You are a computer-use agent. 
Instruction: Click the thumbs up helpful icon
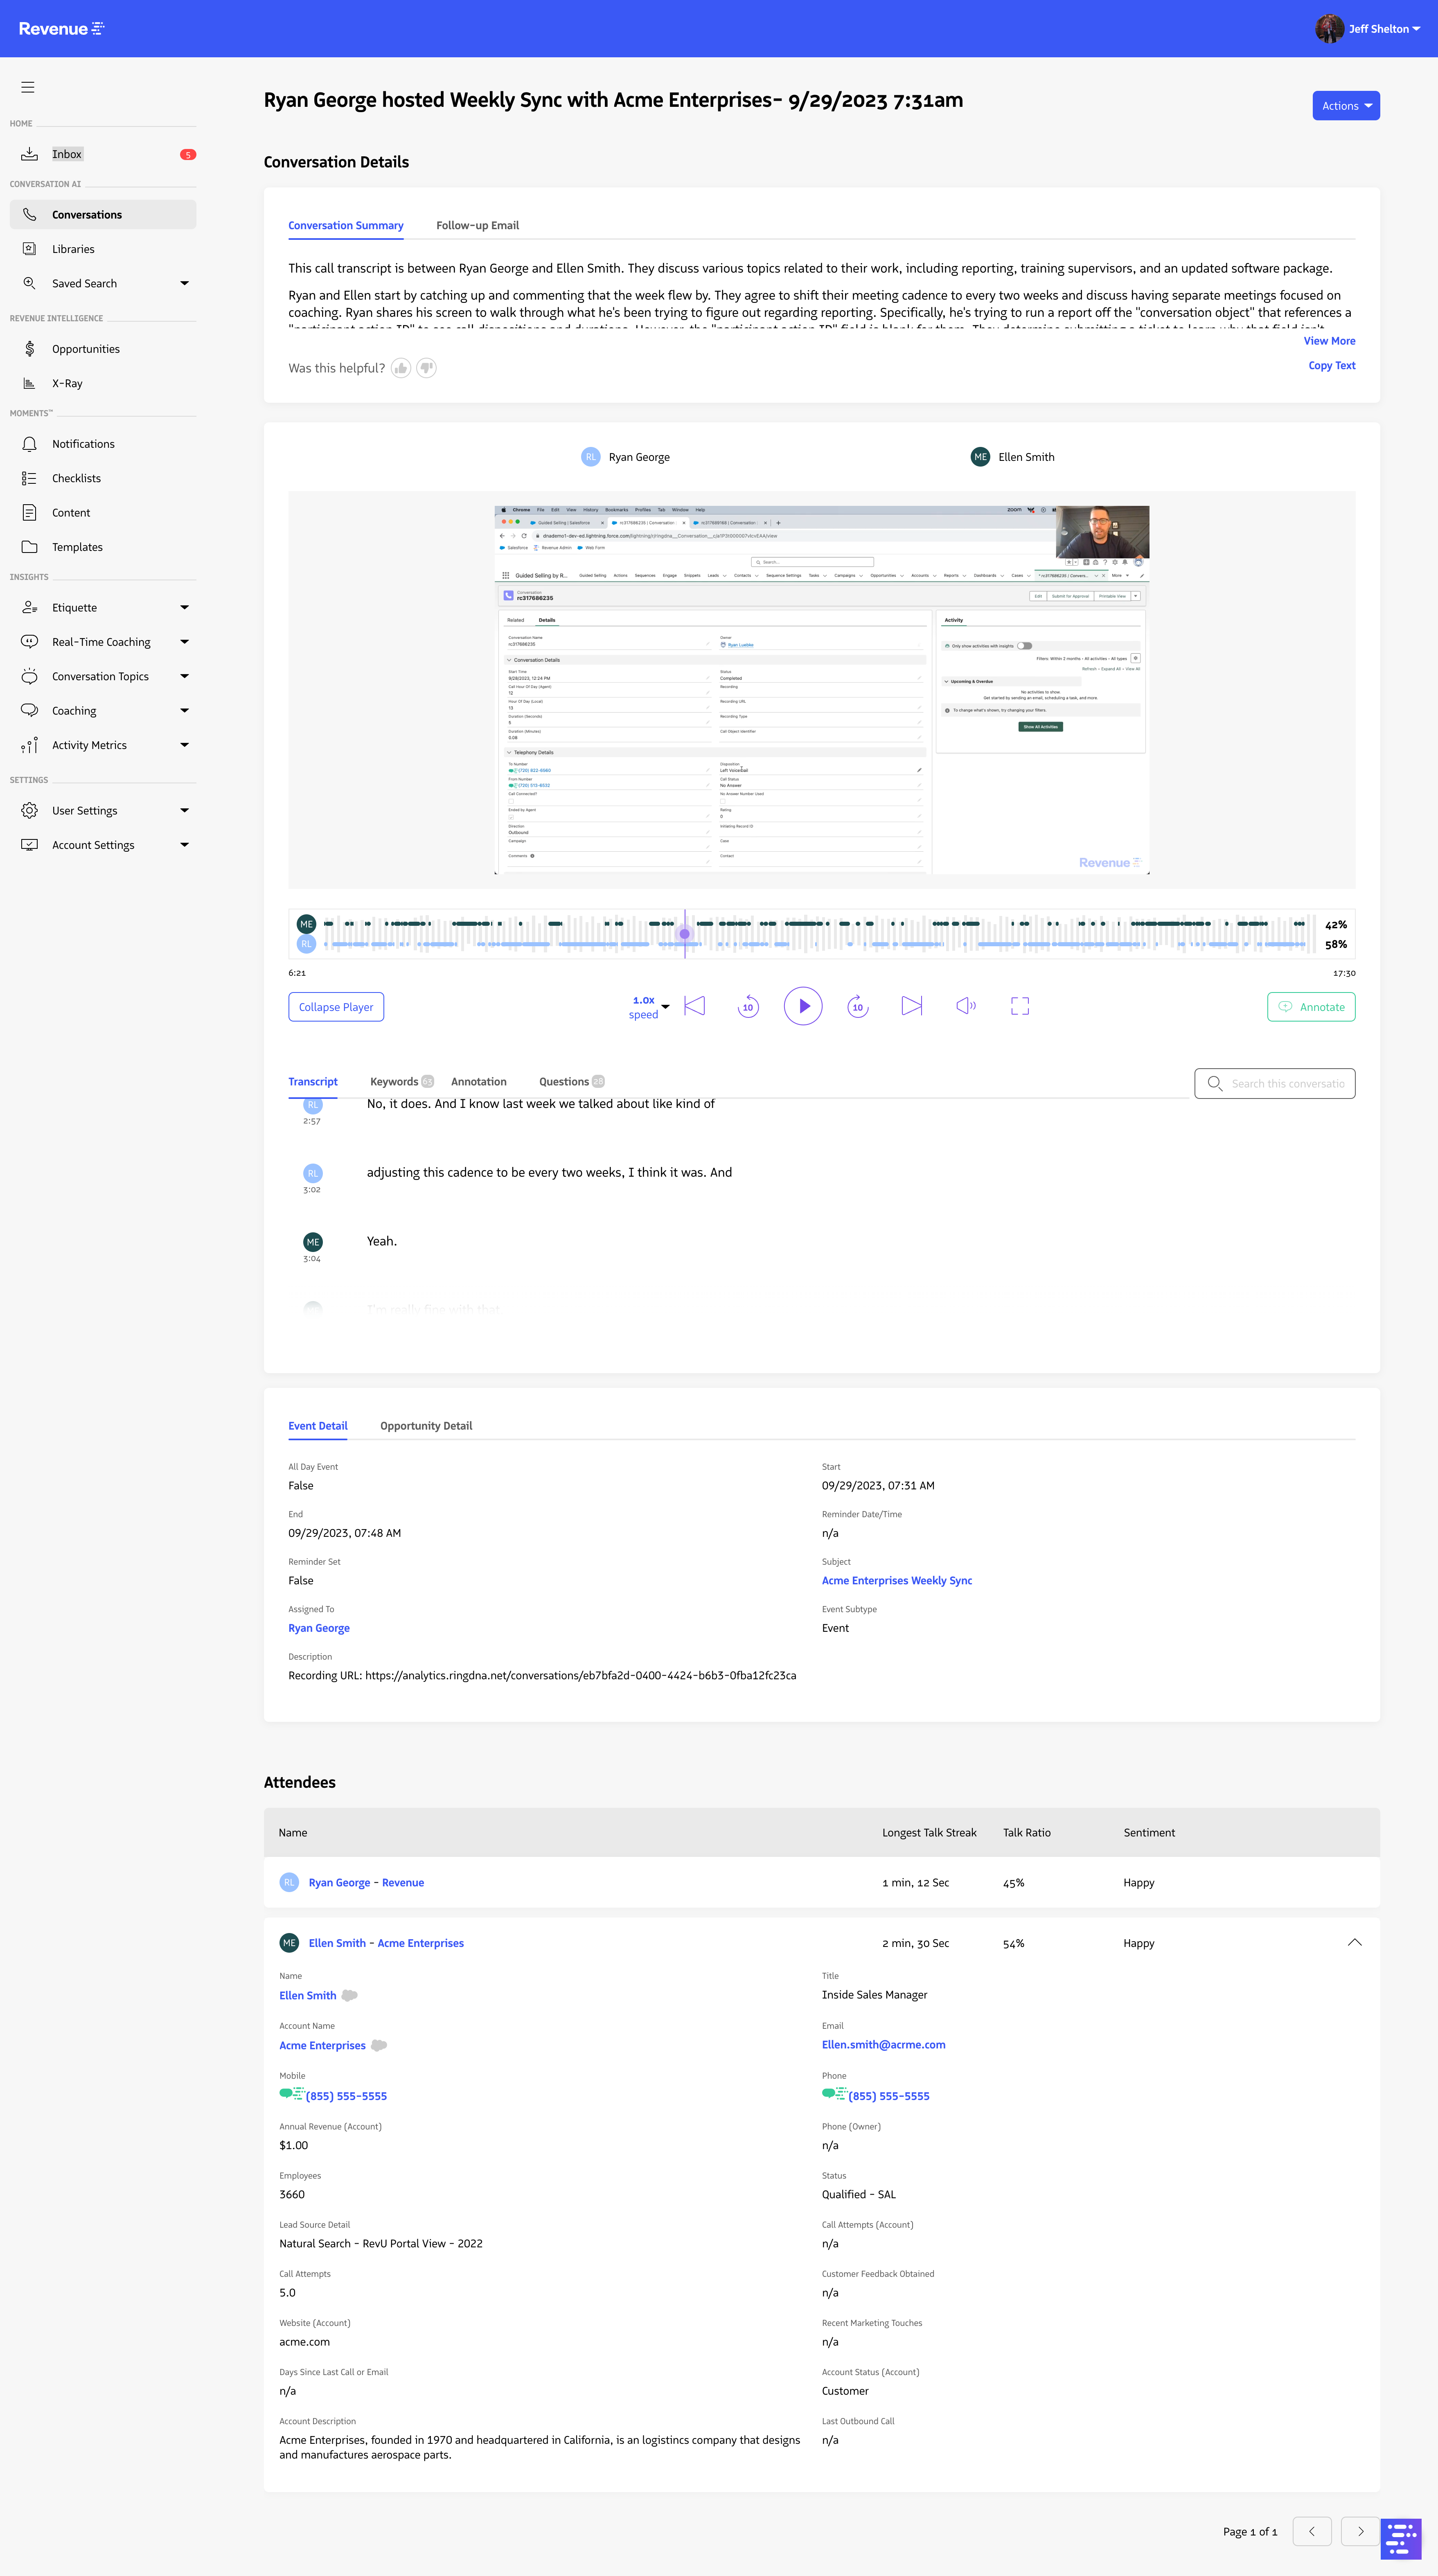point(401,368)
